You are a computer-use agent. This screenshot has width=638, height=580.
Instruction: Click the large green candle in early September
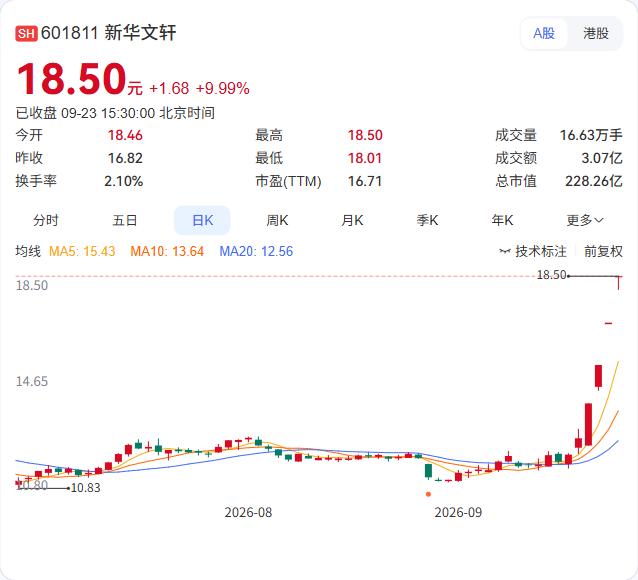point(428,471)
